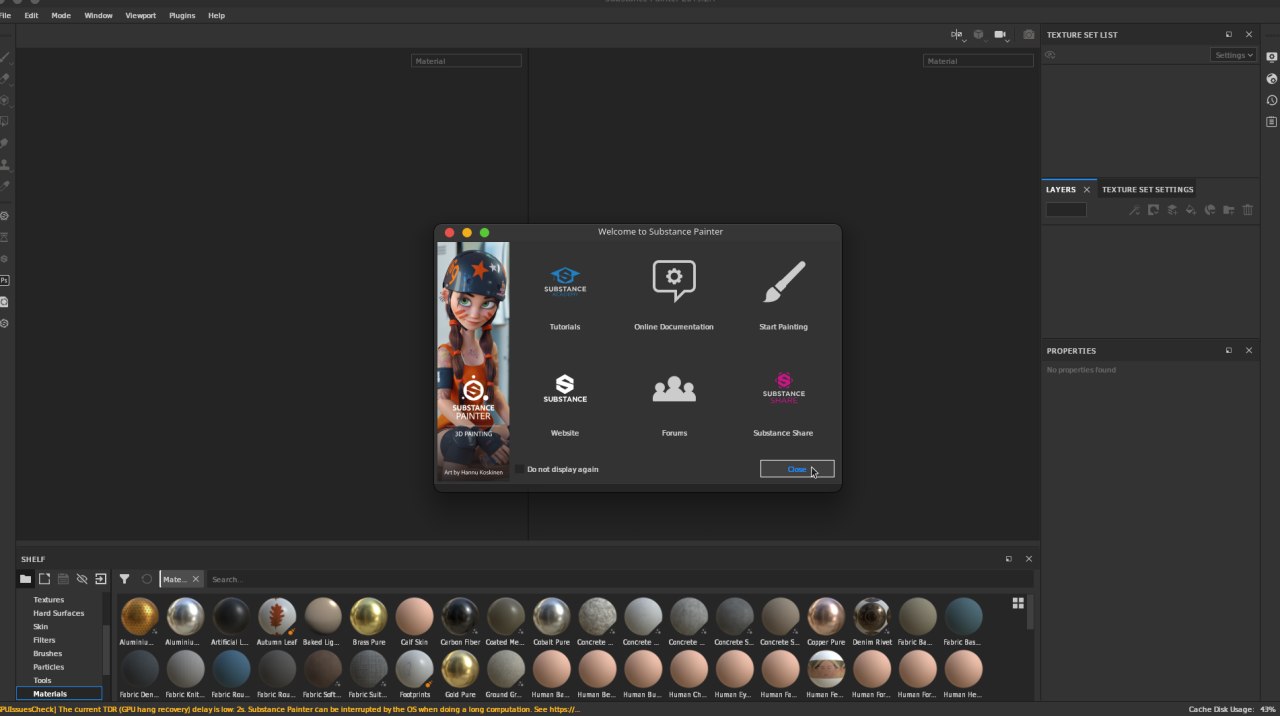Select the Brushes category in the Shelf
Screen dimensions: 1280x716
click(47, 653)
